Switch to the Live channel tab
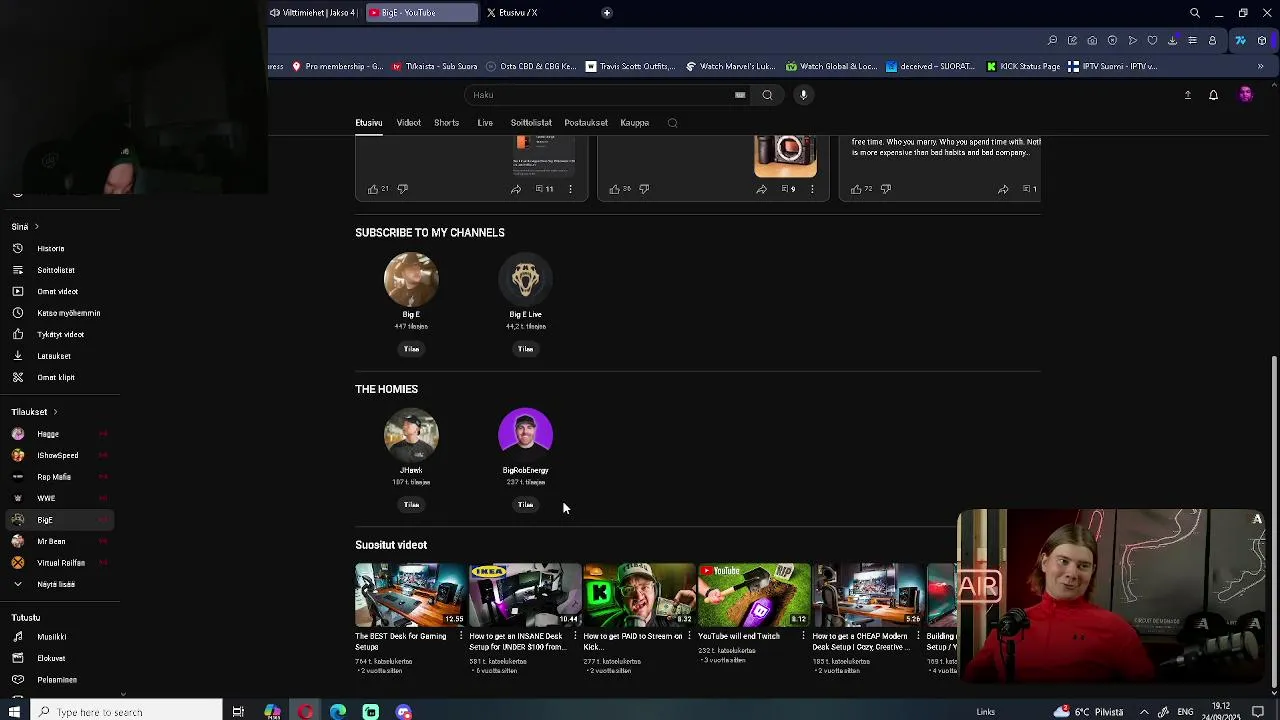This screenshot has height=720, width=1280. pos(485,123)
